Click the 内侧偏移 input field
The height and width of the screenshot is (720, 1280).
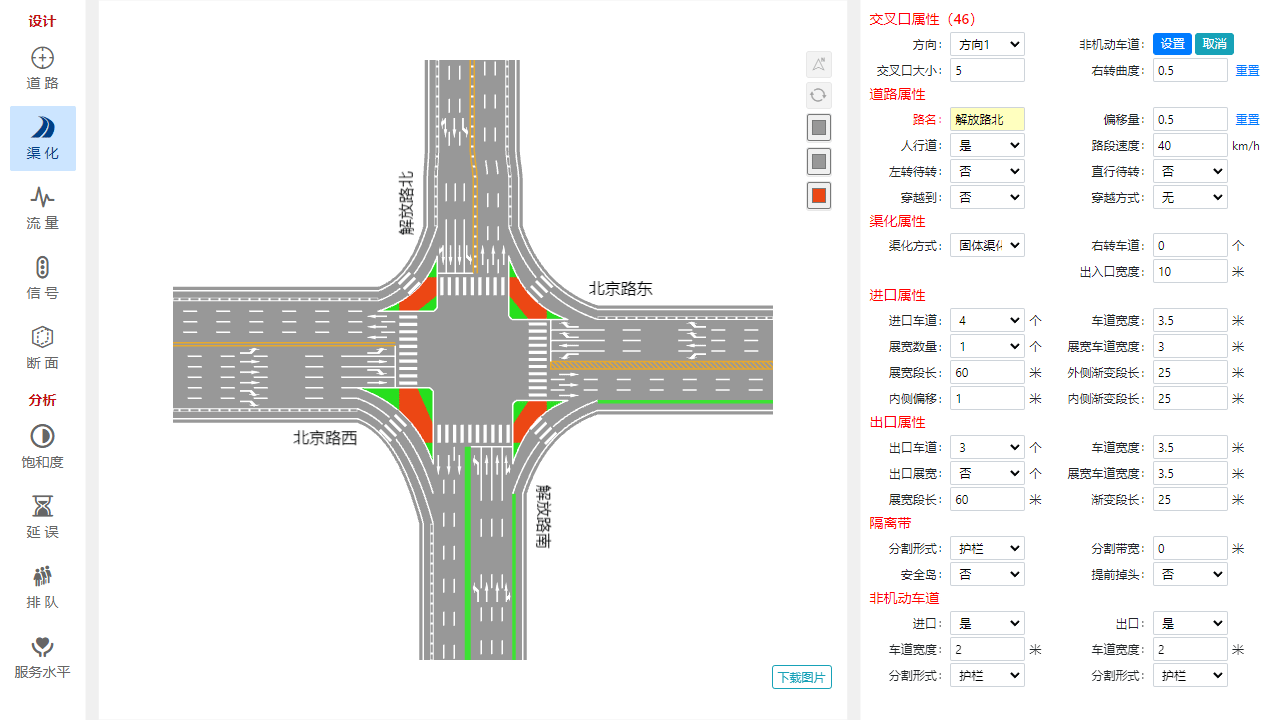point(987,398)
